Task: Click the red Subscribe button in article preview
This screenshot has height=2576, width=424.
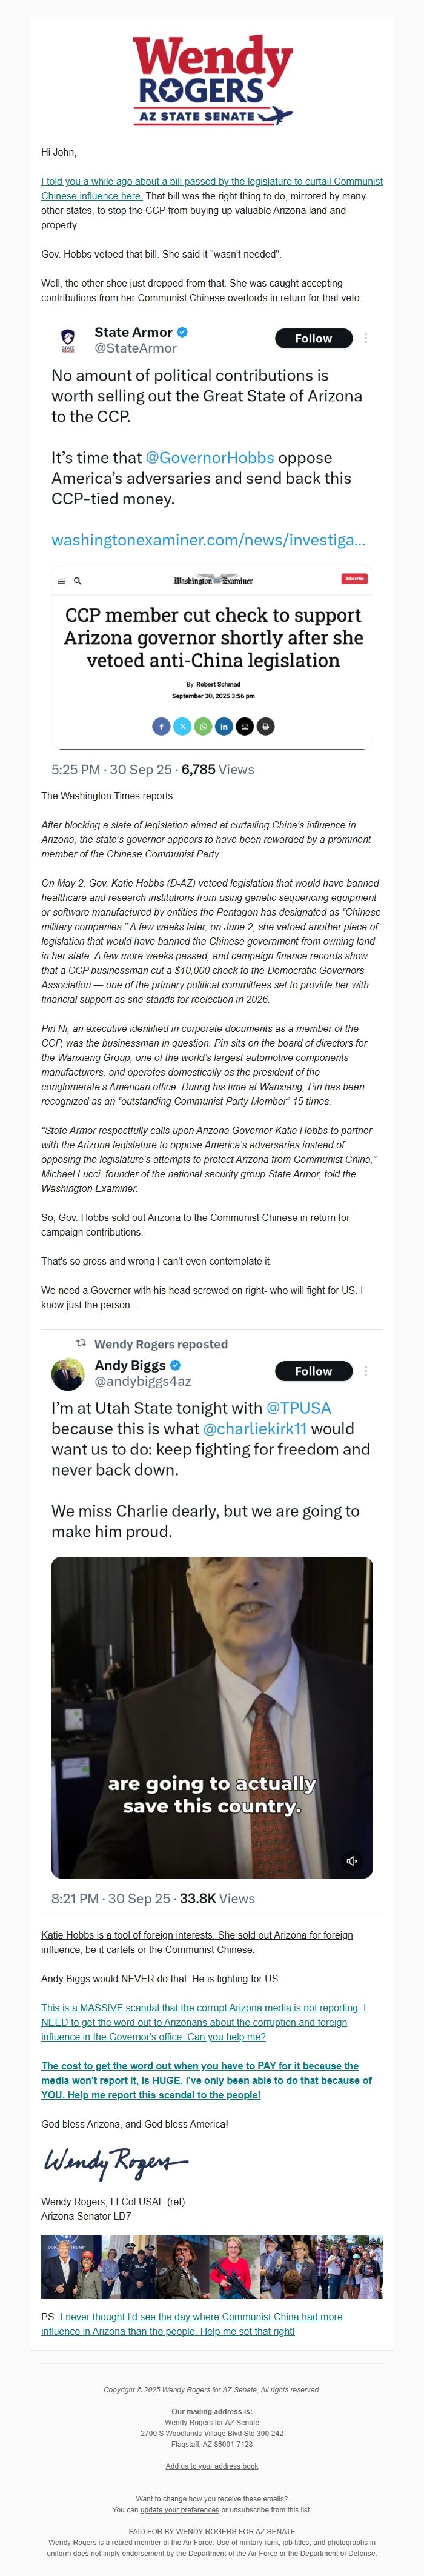Action: click(x=354, y=578)
